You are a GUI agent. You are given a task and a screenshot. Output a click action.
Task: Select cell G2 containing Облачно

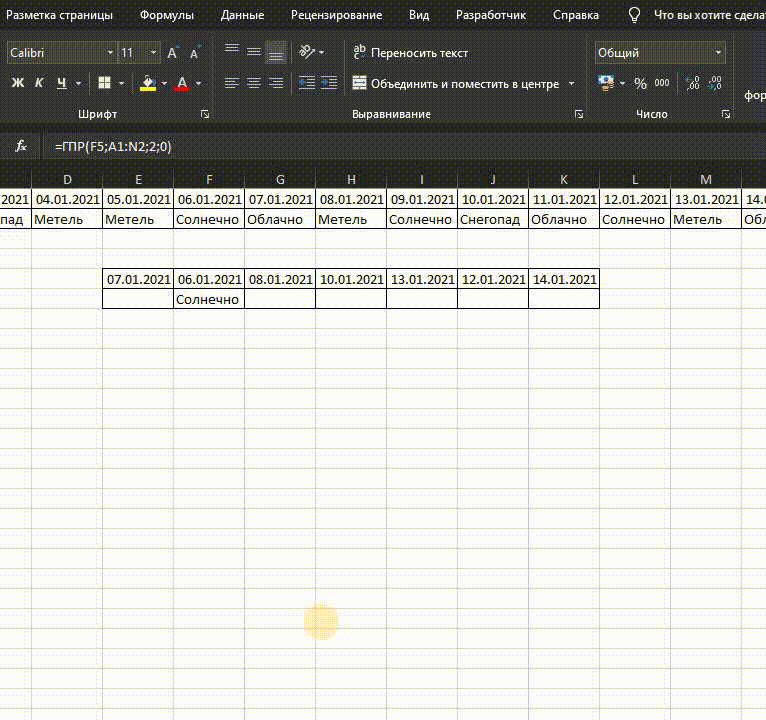coord(280,219)
